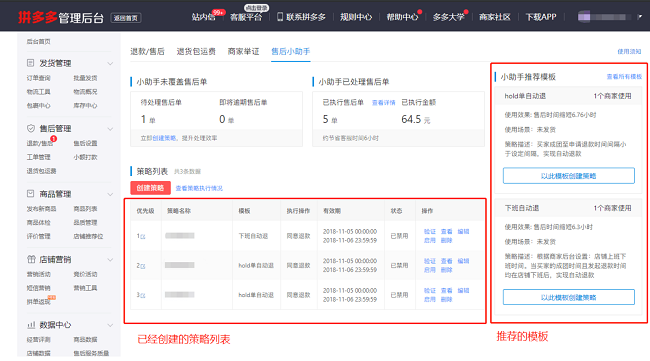Open 站内信 in the top navigation
The height and width of the screenshot is (361, 650).
point(203,17)
